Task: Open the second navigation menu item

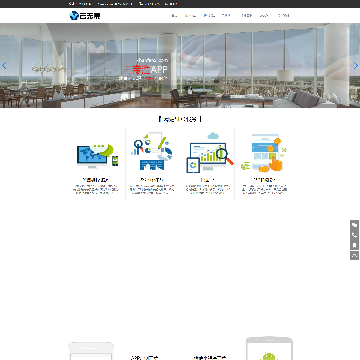Action: 190,15
